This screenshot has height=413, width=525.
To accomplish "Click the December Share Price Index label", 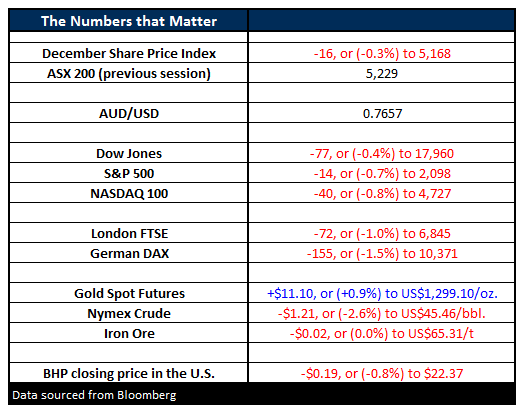I will [x=129, y=53].
